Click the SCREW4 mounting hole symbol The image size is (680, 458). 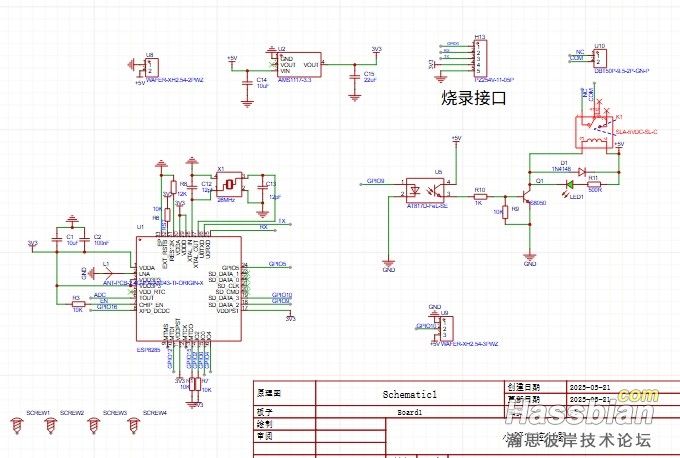(x=134, y=425)
